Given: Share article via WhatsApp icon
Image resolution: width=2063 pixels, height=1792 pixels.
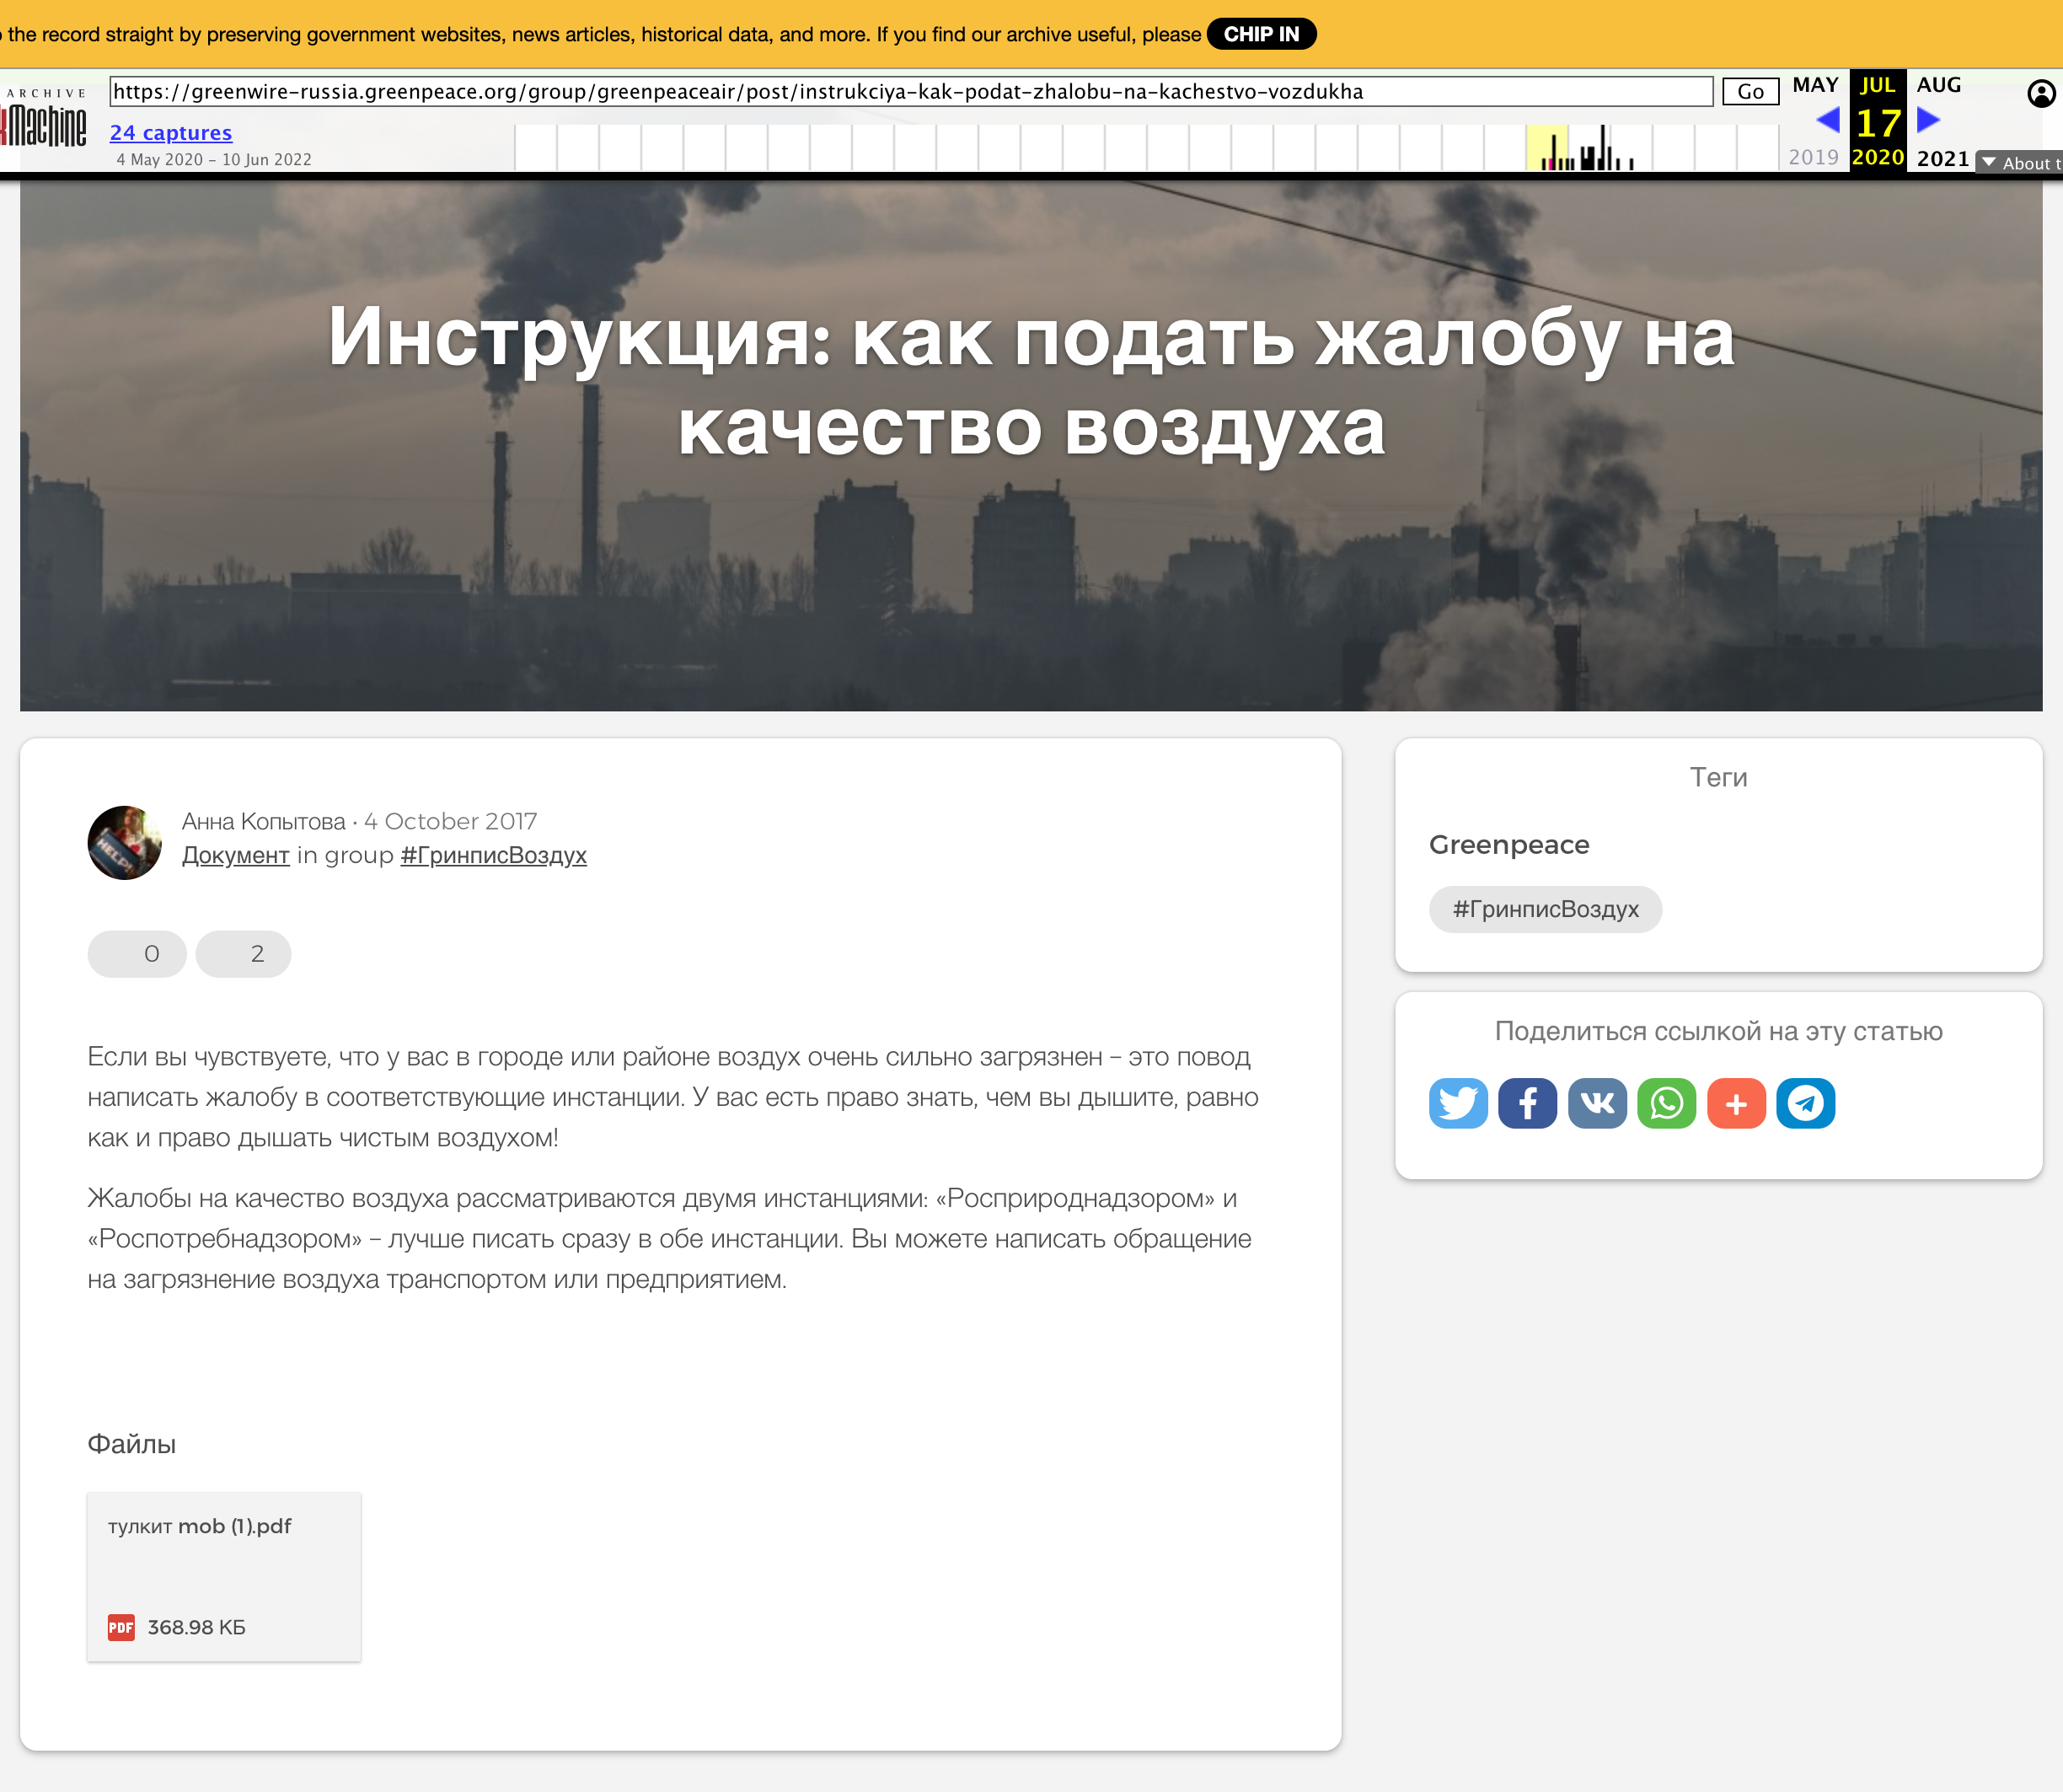Looking at the screenshot, I should (x=1666, y=1103).
